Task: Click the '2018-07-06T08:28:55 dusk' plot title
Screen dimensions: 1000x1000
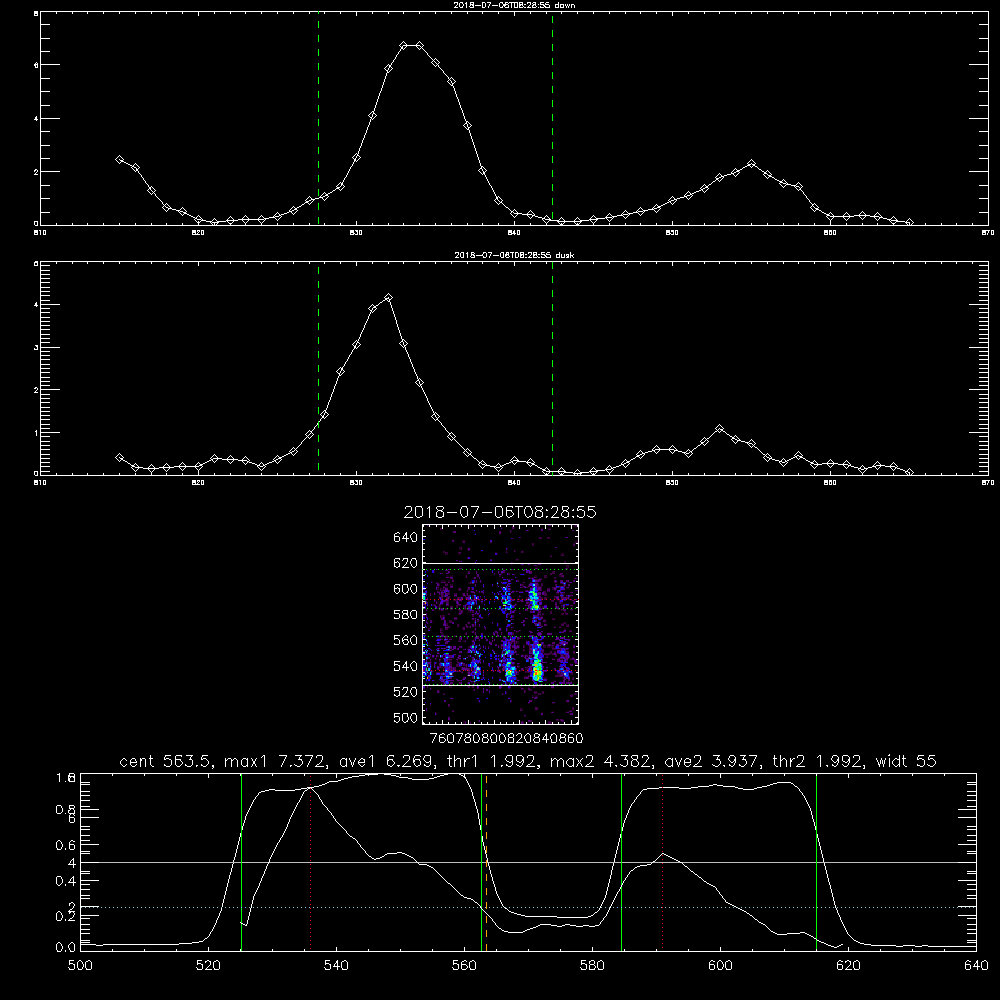Action: pyautogui.click(x=514, y=255)
